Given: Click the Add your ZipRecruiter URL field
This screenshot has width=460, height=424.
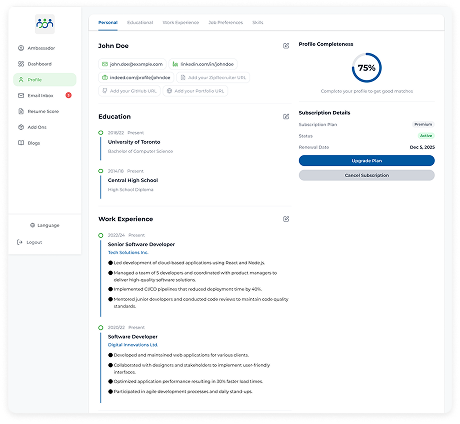Looking at the screenshot, I should coord(213,78).
